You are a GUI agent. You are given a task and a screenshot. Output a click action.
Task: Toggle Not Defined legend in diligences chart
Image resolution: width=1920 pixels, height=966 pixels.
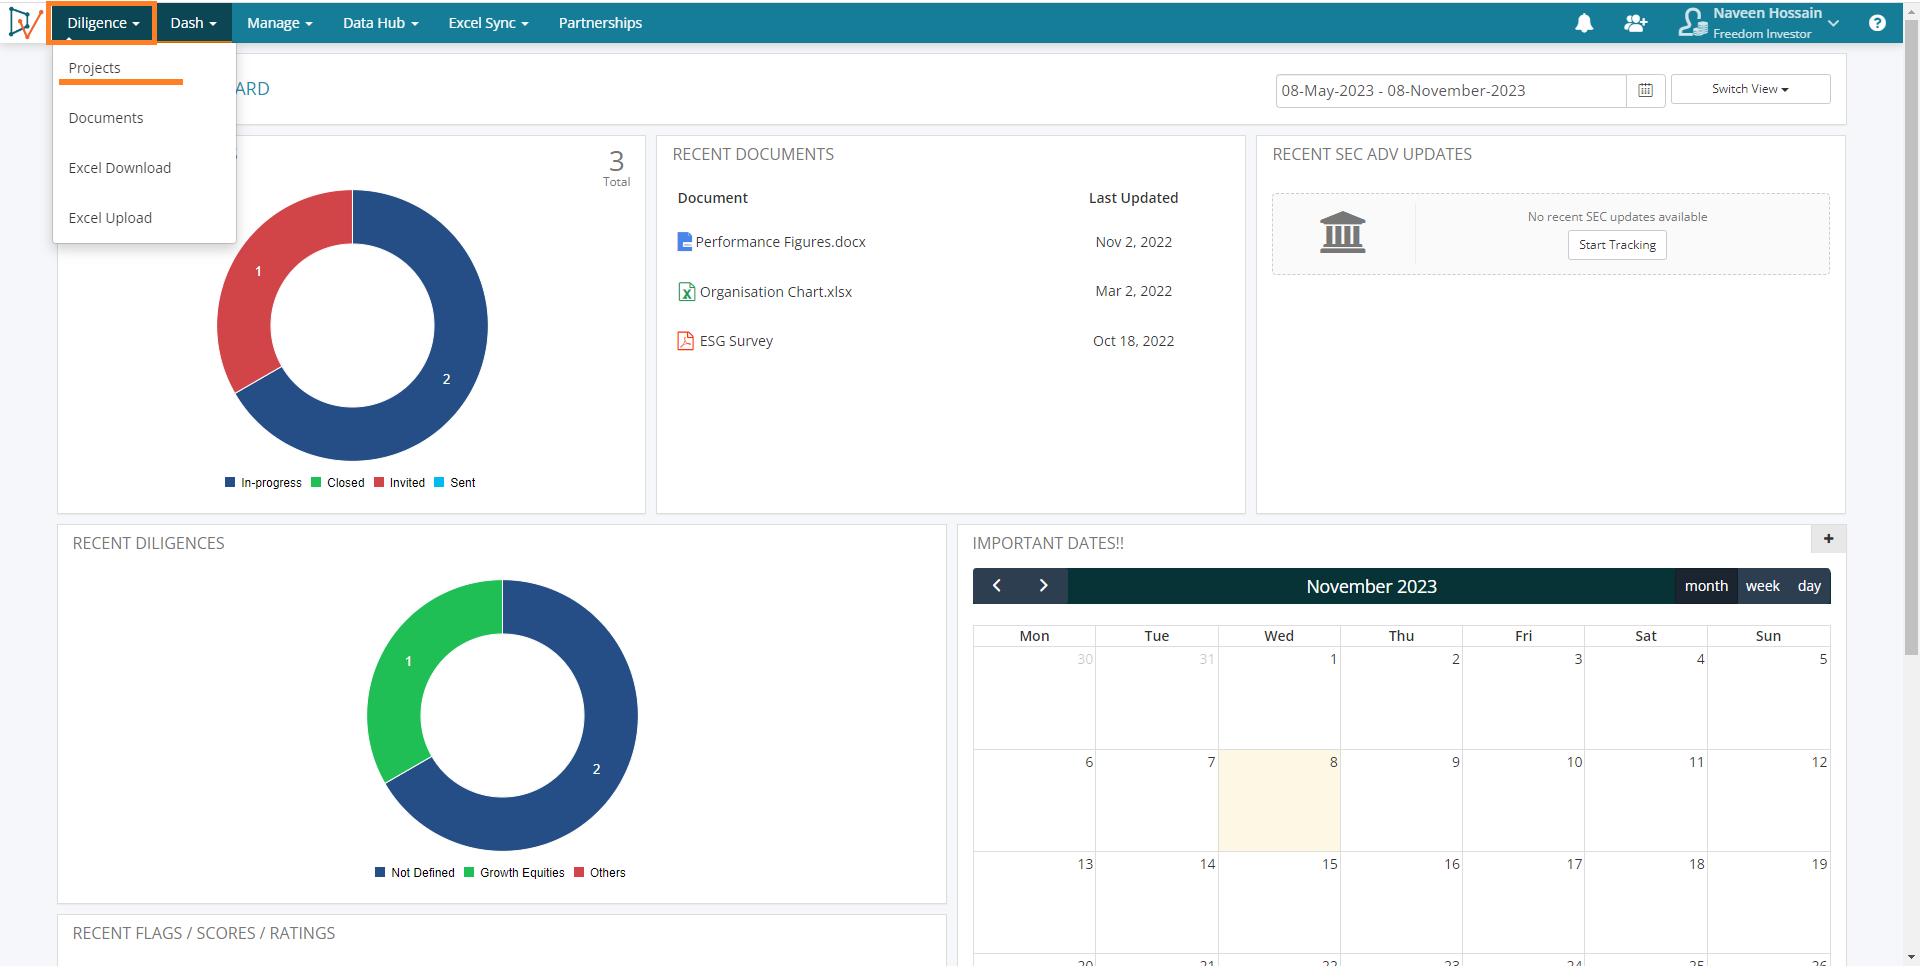tap(415, 873)
